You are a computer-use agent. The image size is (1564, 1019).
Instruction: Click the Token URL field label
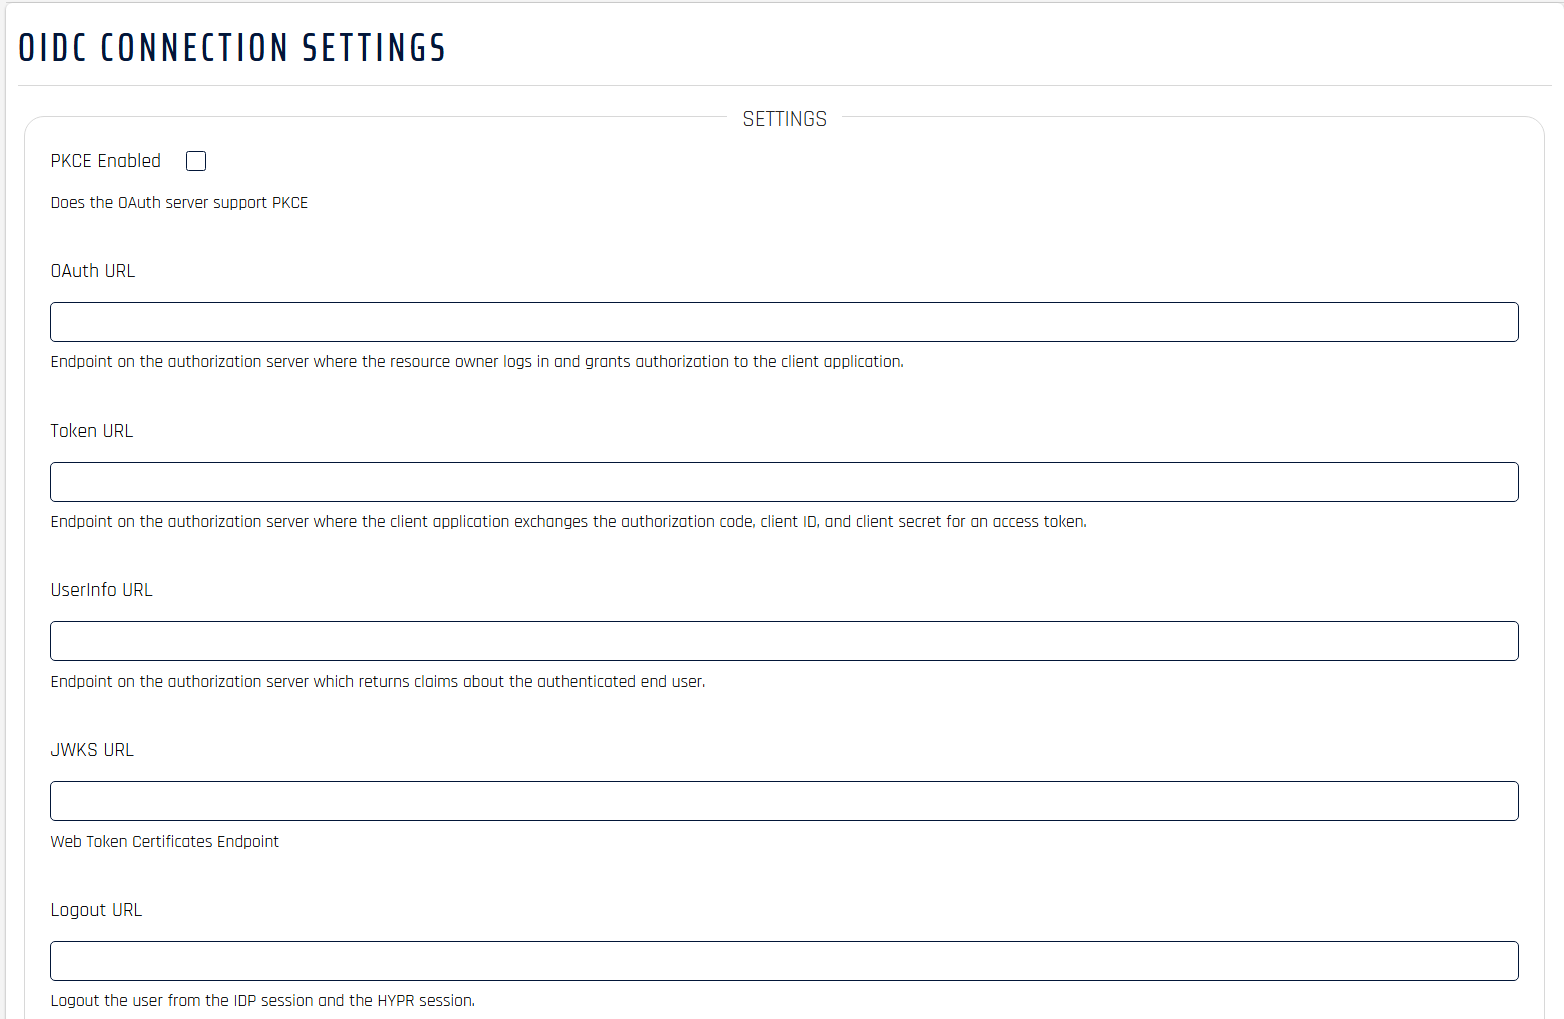pyautogui.click(x=91, y=431)
